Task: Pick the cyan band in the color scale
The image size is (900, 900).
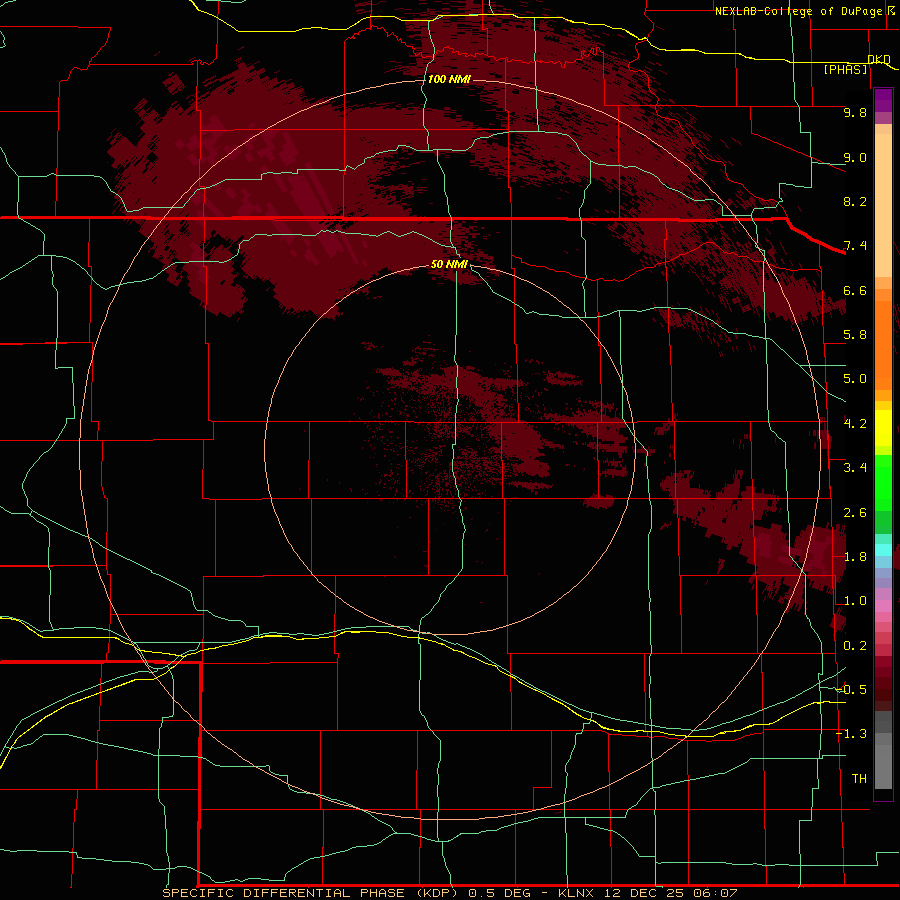Action: (883, 550)
